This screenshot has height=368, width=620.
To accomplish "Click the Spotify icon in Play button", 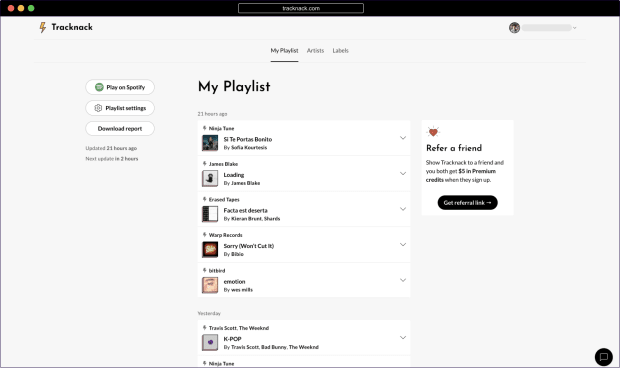I will [x=99, y=87].
